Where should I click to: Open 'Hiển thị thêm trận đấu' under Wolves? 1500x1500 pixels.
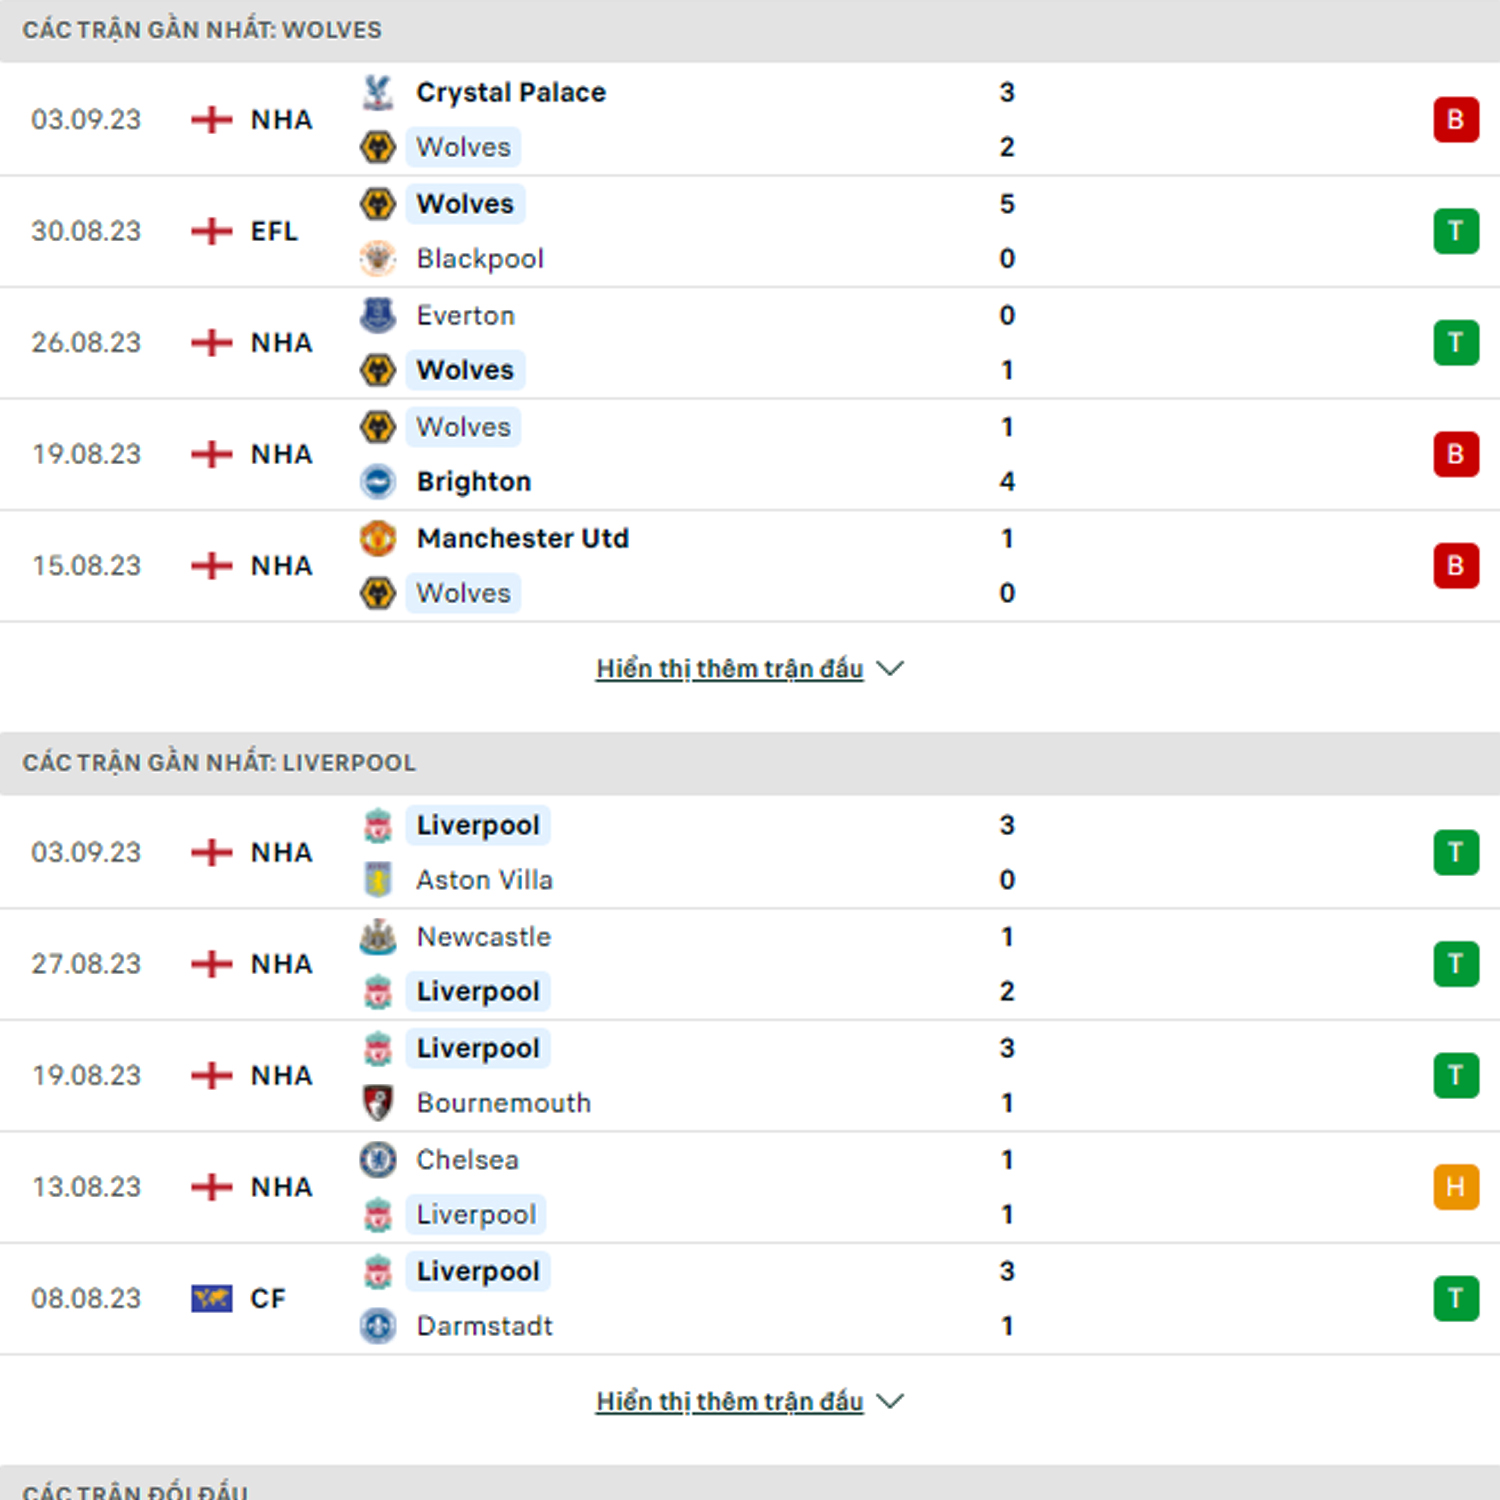click(730, 668)
